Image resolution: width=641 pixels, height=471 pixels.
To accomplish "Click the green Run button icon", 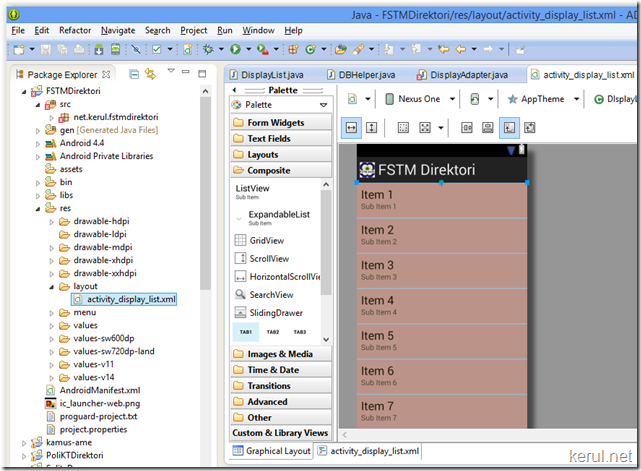I will [x=235, y=49].
